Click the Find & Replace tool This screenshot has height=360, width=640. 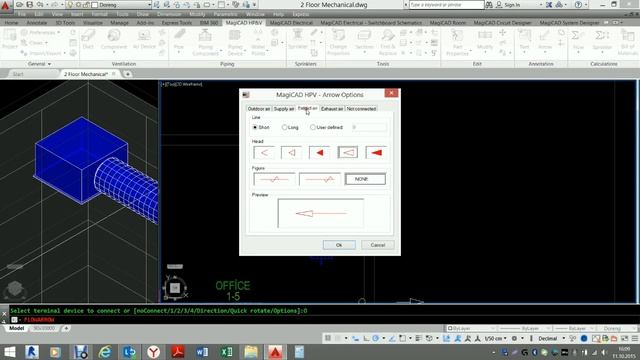click(x=388, y=42)
